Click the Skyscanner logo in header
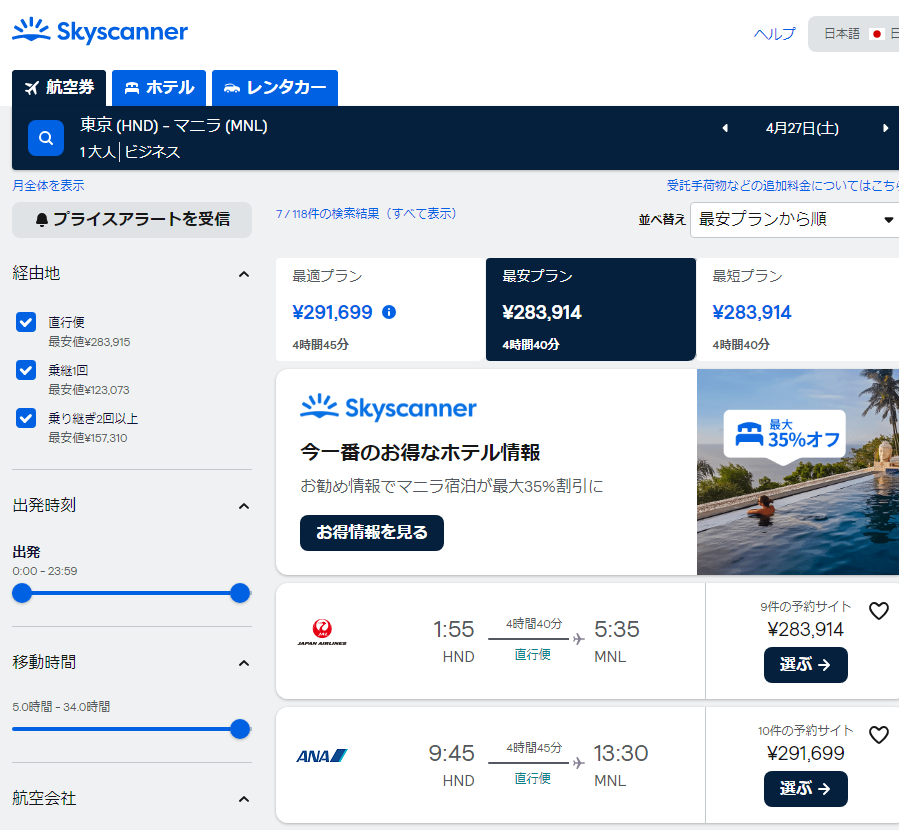 click(100, 31)
